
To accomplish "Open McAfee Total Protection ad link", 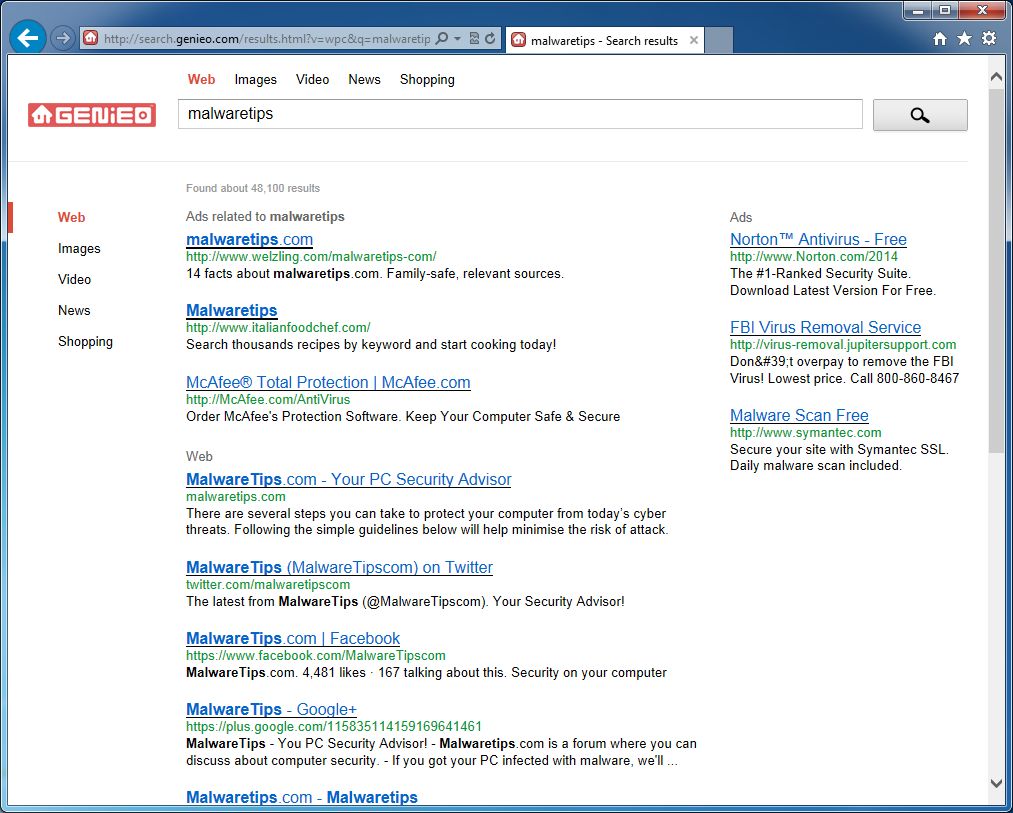I will [328, 382].
